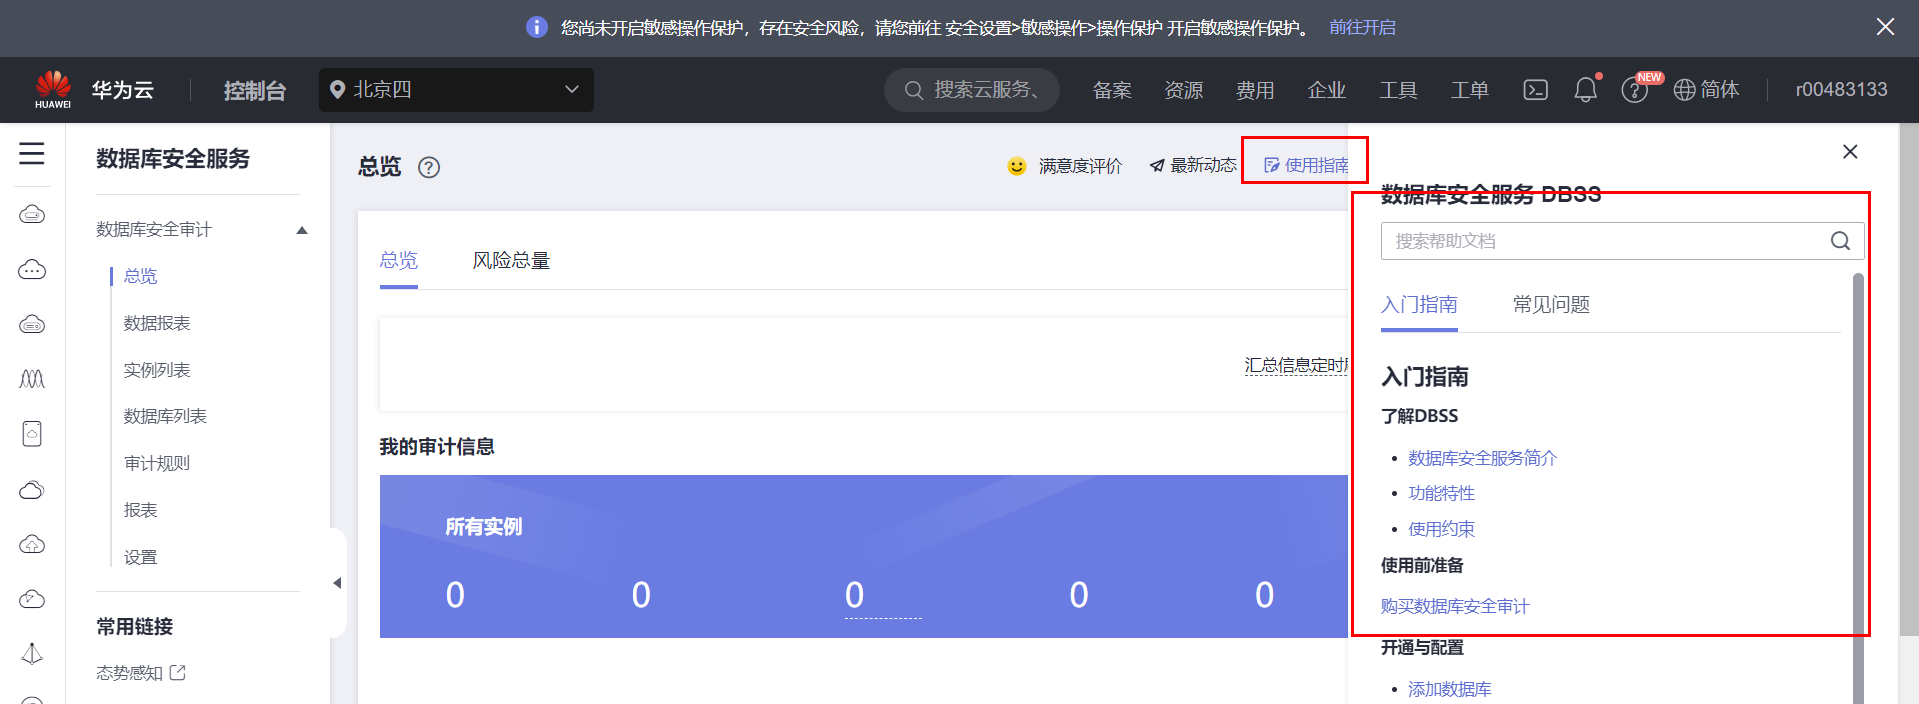
Task: Open the help question mark in header
Action: [x=1634, y=91]
